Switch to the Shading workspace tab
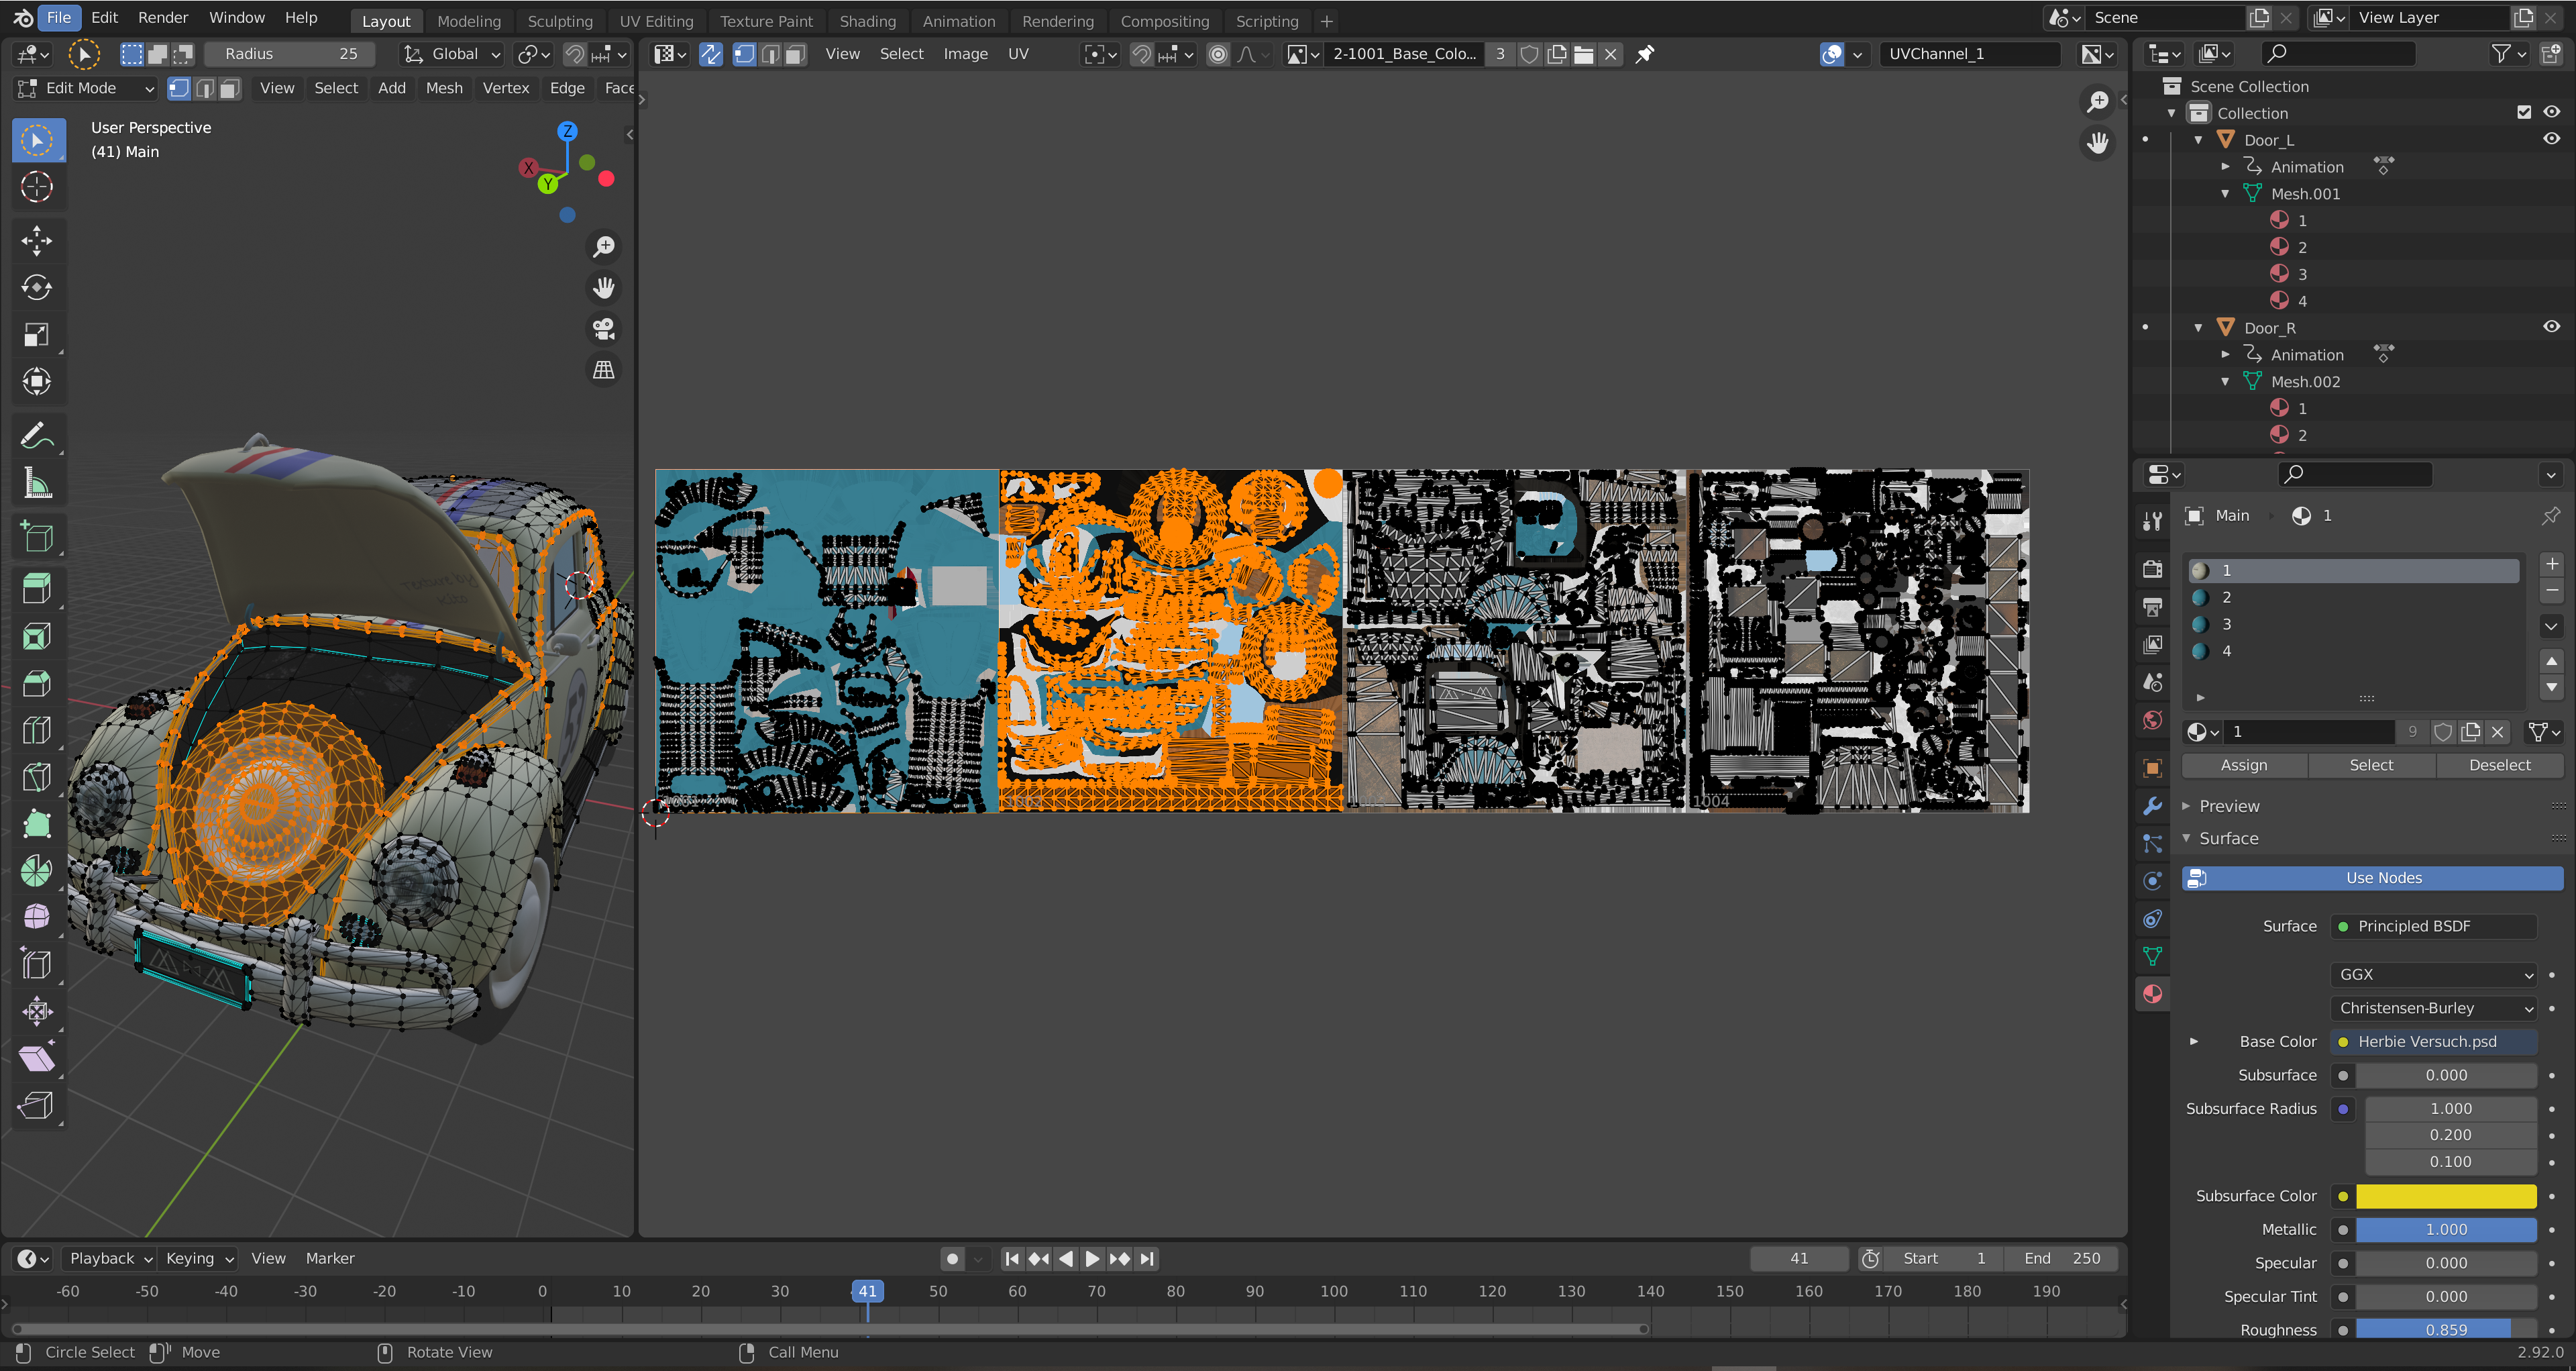The image size is (2576, 1371). tap(867, 21)
